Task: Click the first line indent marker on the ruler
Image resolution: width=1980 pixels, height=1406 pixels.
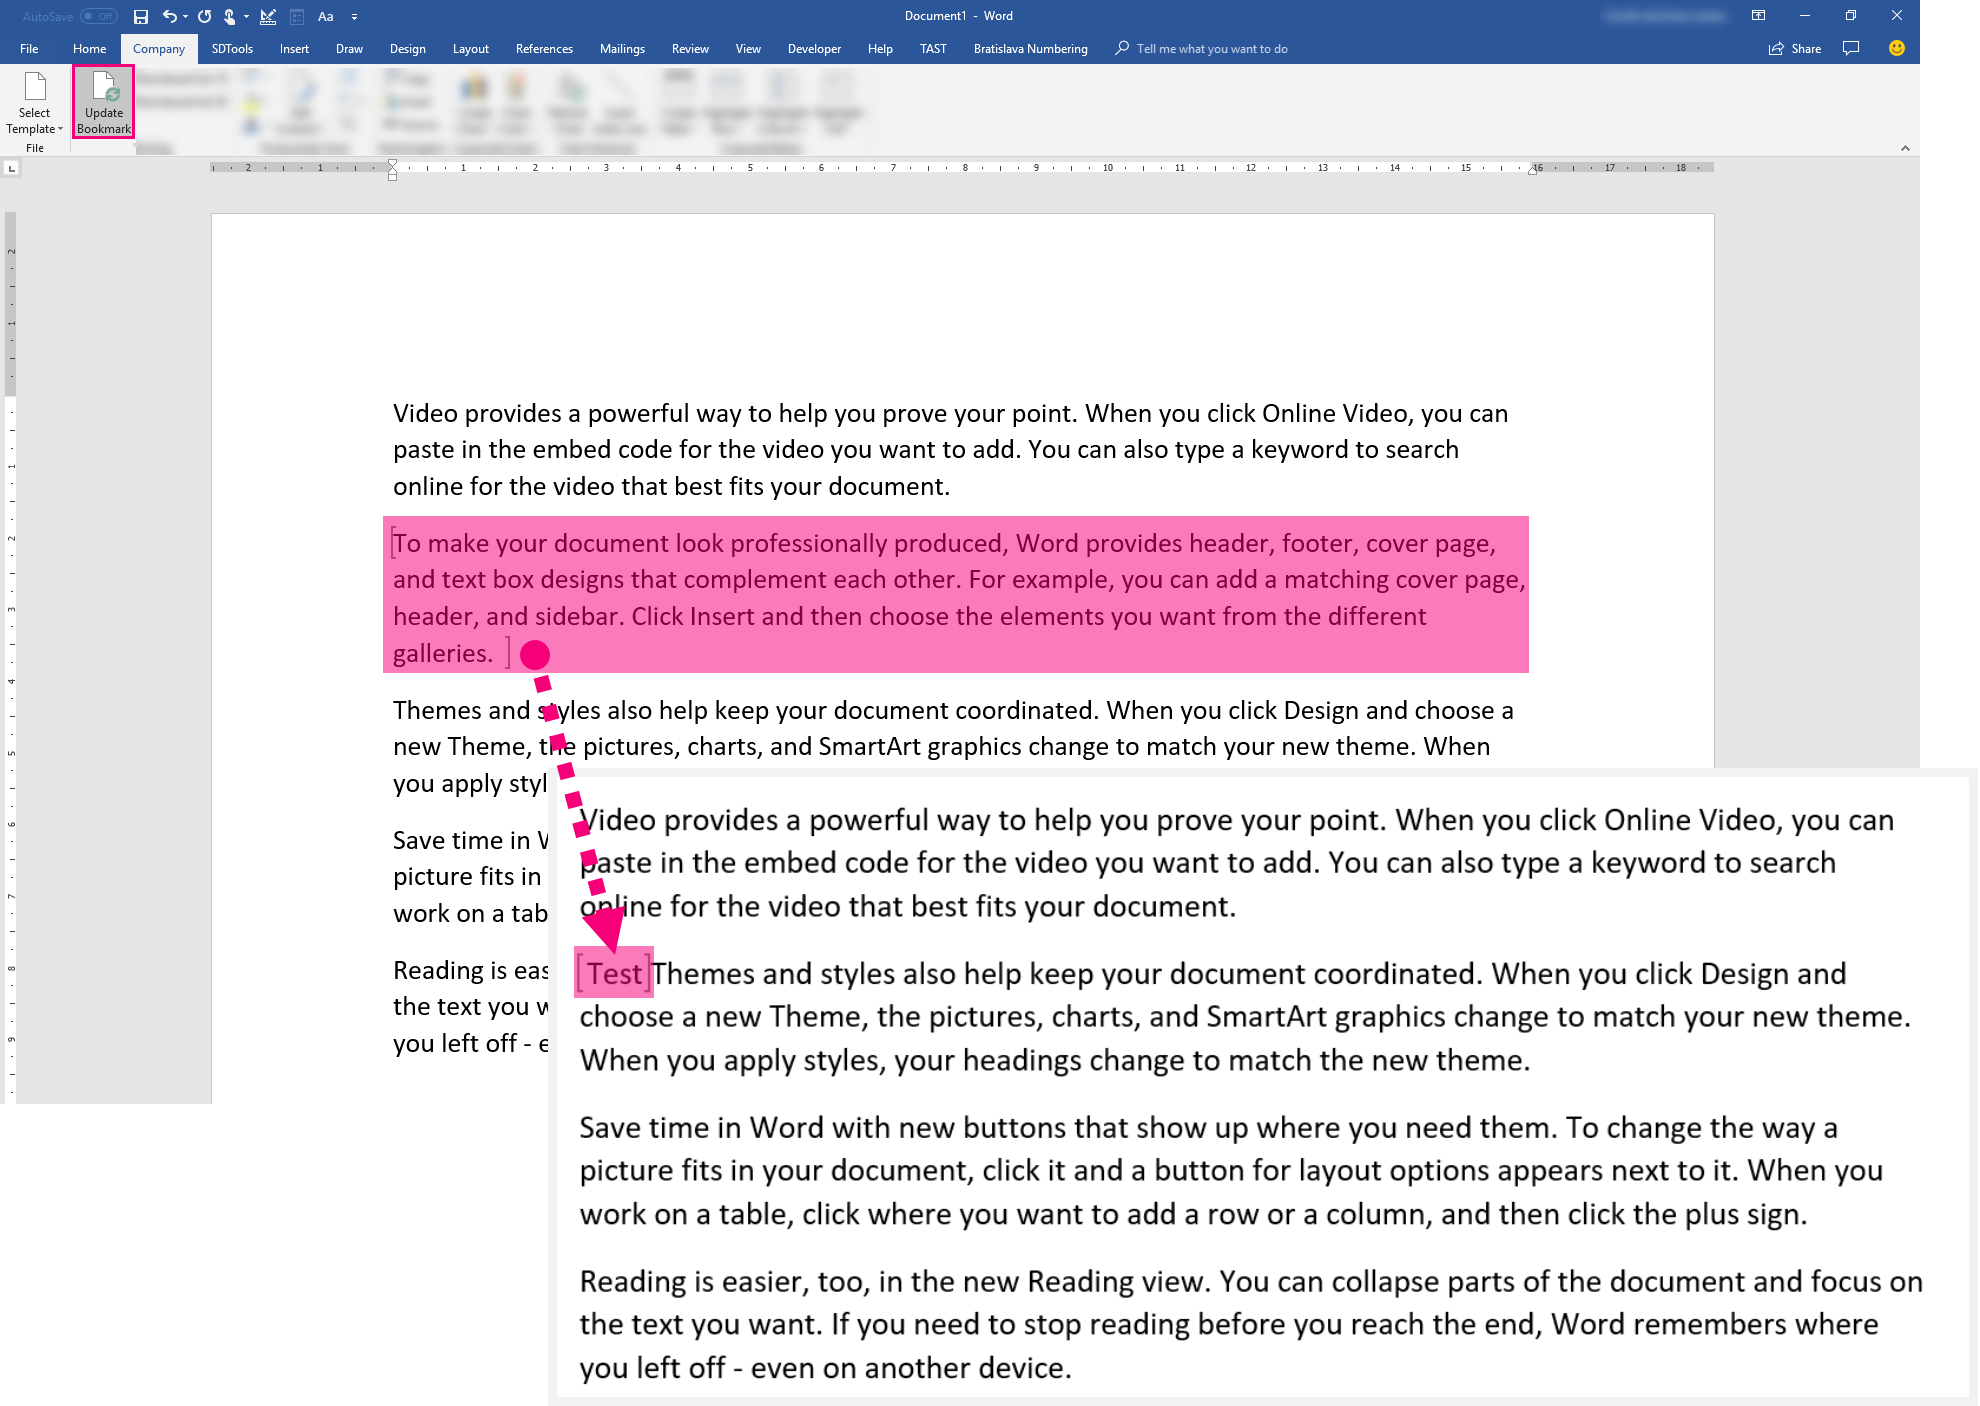Action: click(x=392, y=164)
